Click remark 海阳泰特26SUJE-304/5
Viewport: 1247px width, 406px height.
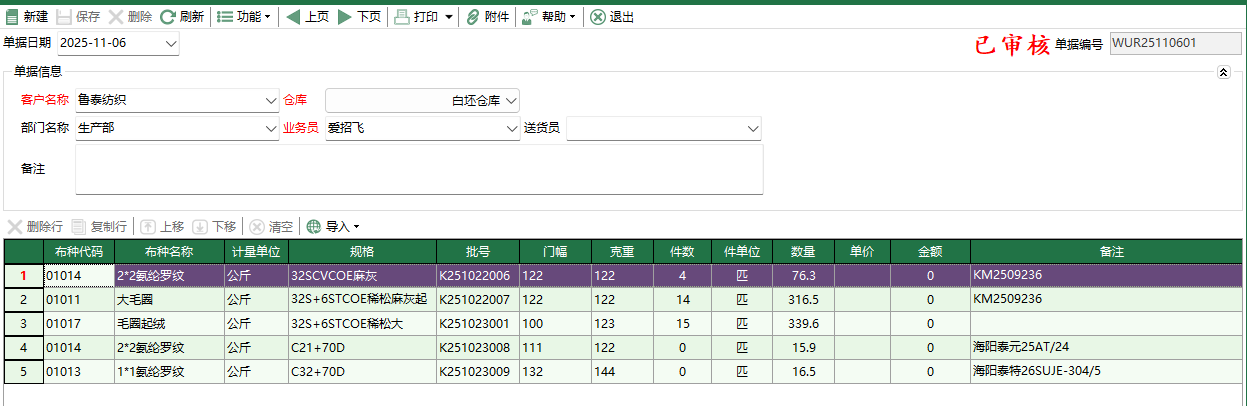pyautogui.click(x=1106, y=372)
